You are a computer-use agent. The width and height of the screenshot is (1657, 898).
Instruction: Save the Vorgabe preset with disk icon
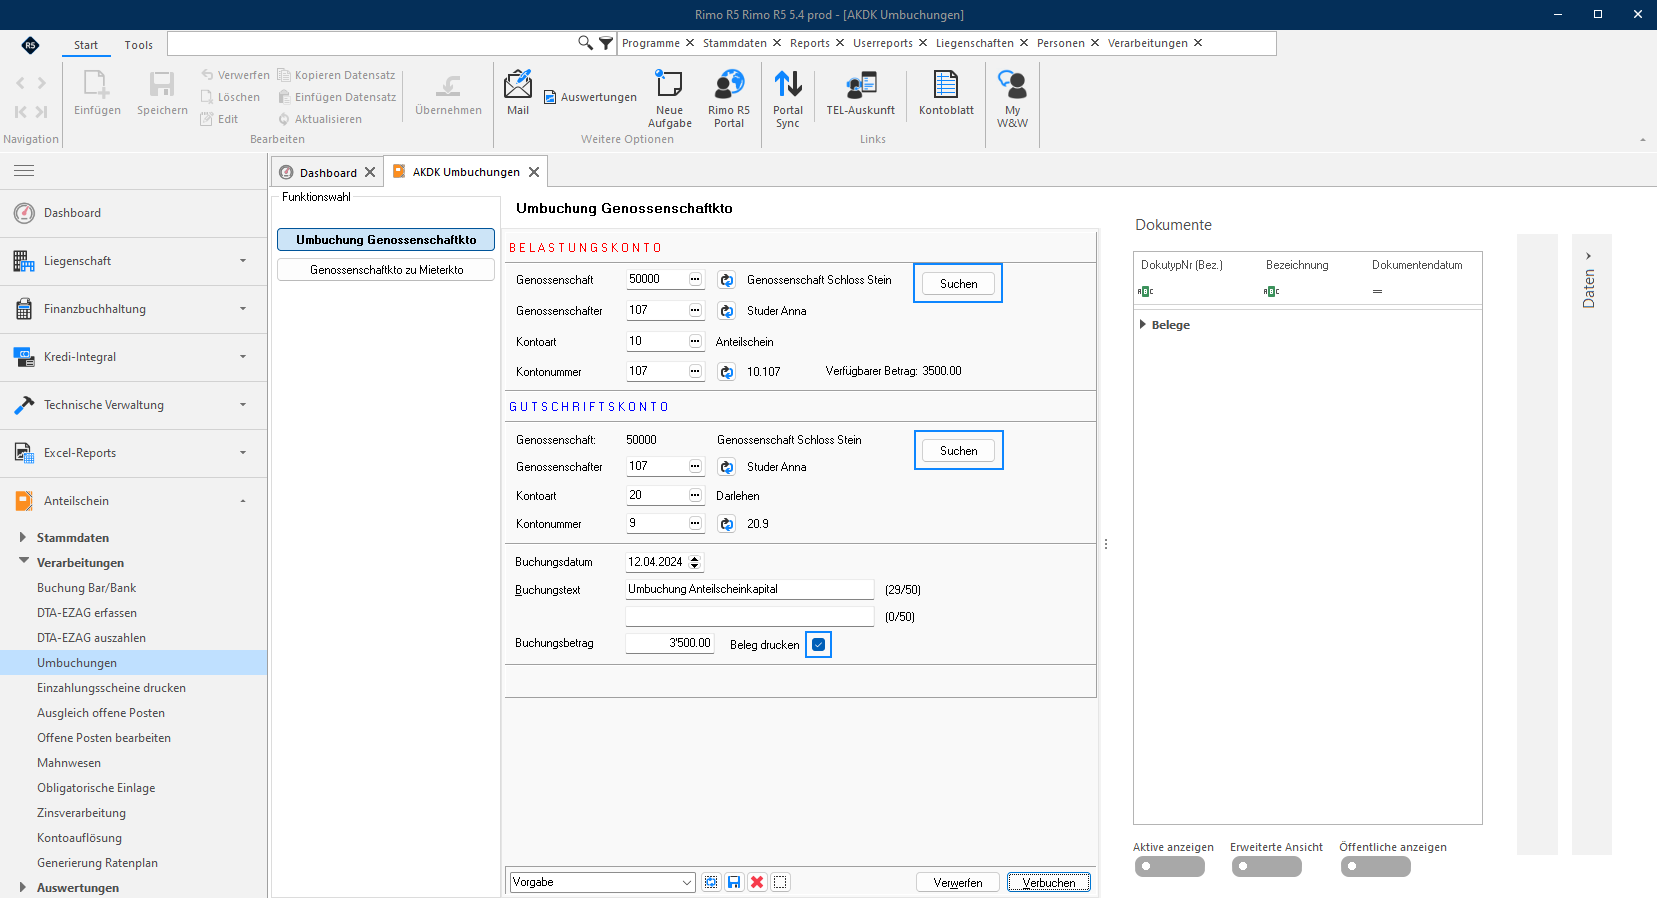[x=734, y=882]
